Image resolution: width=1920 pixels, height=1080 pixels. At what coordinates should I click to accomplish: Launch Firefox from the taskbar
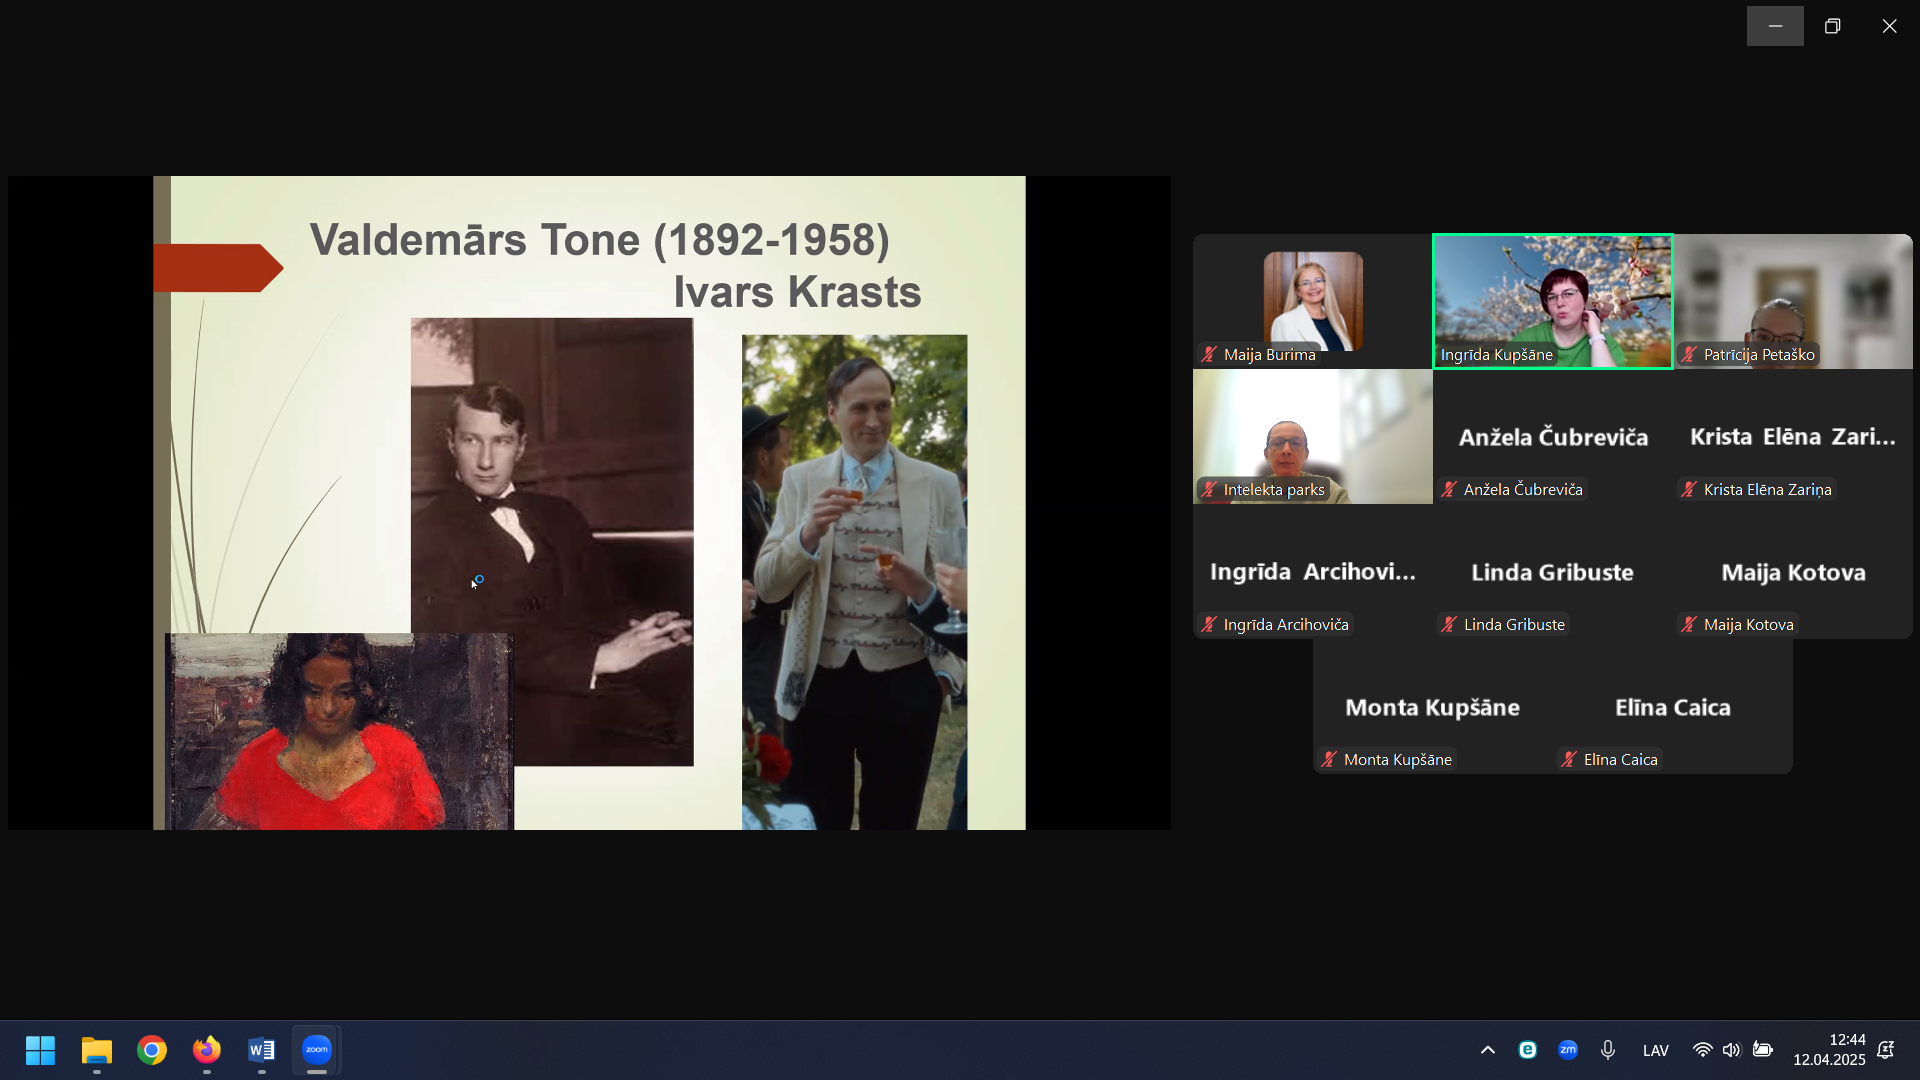207,1050
